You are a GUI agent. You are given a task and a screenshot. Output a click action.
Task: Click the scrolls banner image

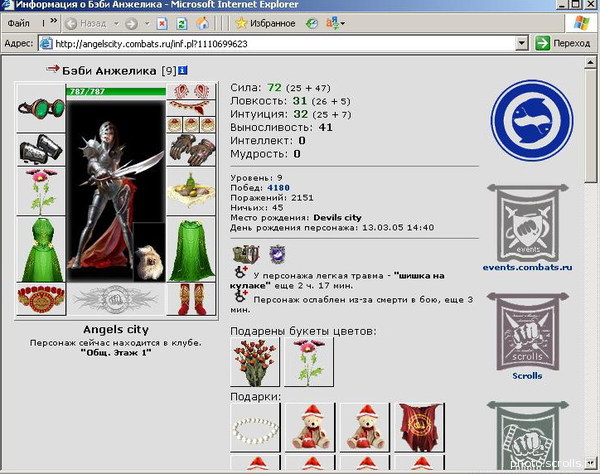coord(527,331)
